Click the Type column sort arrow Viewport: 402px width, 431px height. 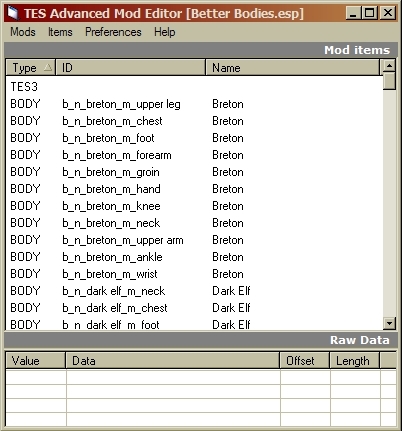pyautogui.click(x=48, y=68)
